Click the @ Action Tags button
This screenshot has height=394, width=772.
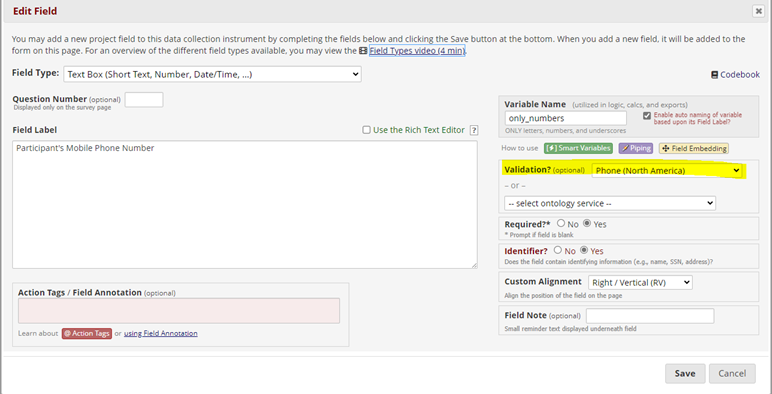(87, 333)
